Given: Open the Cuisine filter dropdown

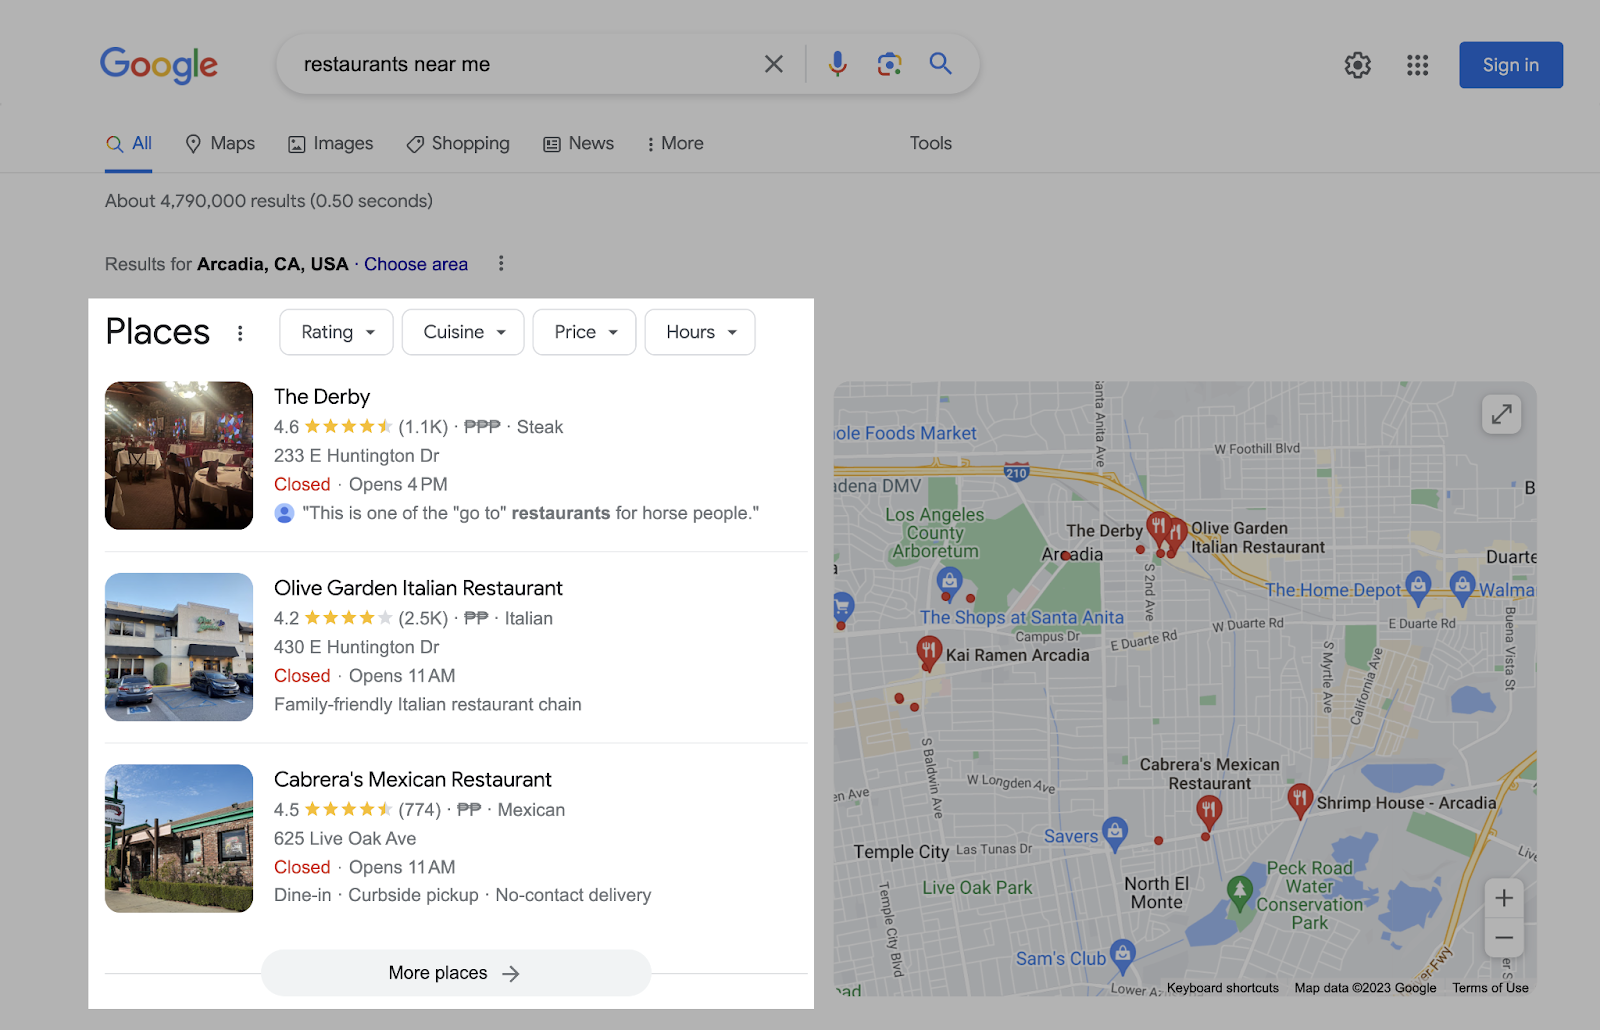Looking at the screenshot, I should pos(462,331).
